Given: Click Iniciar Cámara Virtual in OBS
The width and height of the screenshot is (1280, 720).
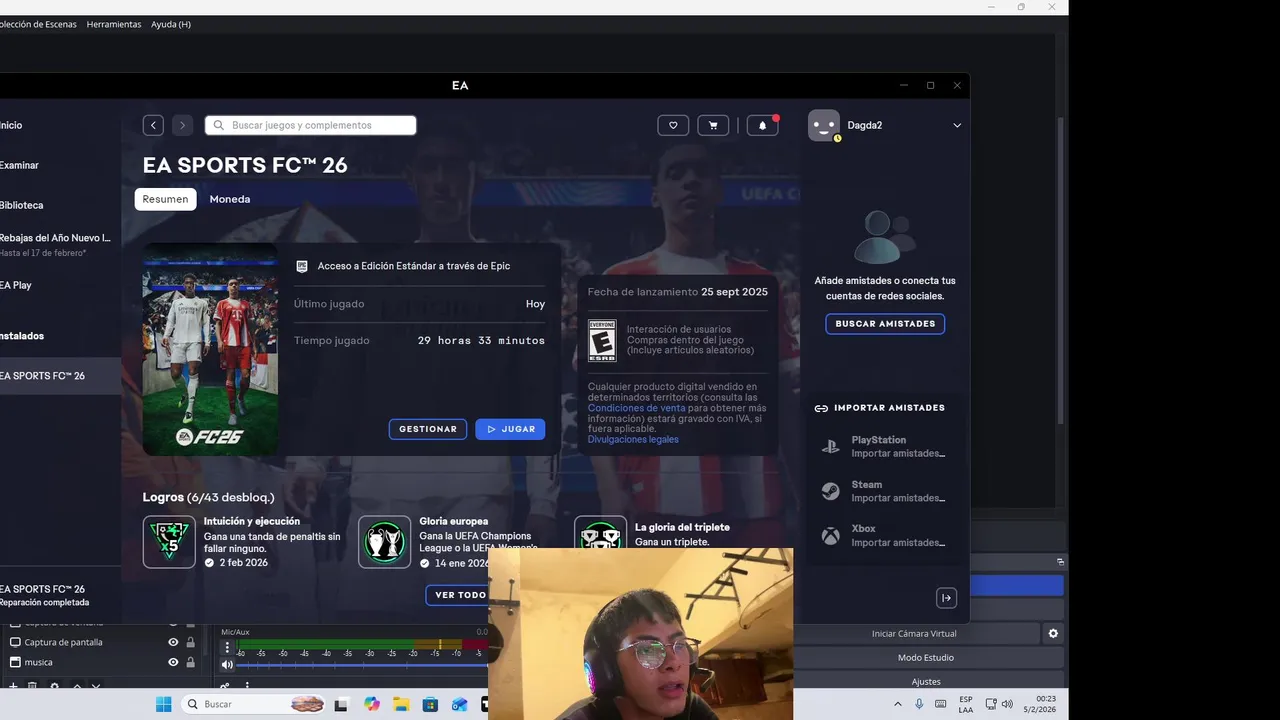Looking at the screenshot, I should coord(914,633).
